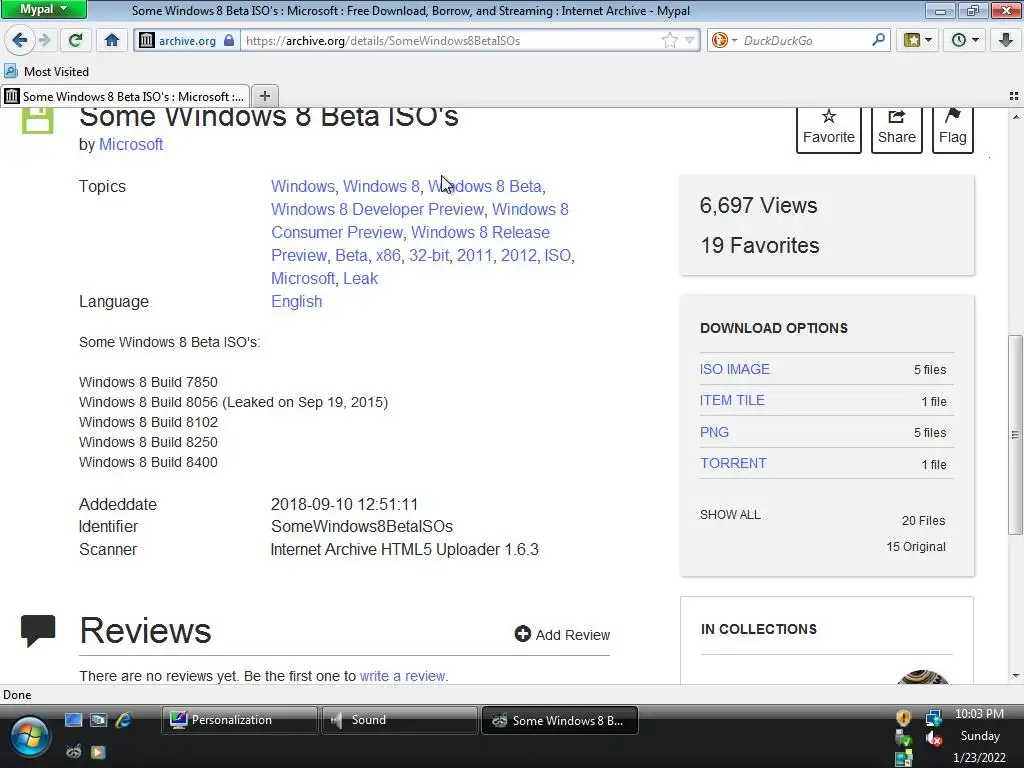
Task: Click the tab groups grid icon
Action: (1014, 96)
